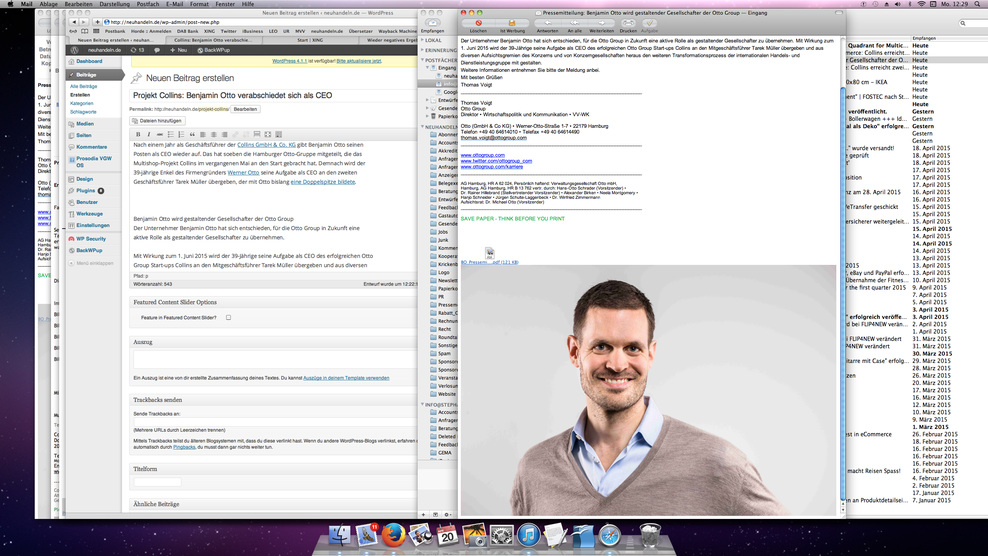Click Alle Beiträge submenu link
Image resolution: width=988 pixels, height=556 pixels.
click(x=84, y=86)
